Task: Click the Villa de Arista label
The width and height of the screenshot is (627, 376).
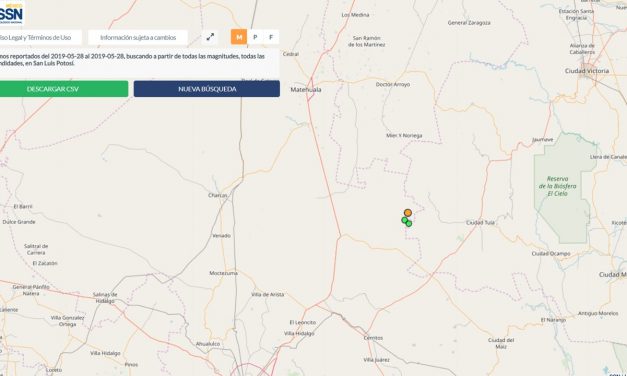Action: click(x=268, y=294)
